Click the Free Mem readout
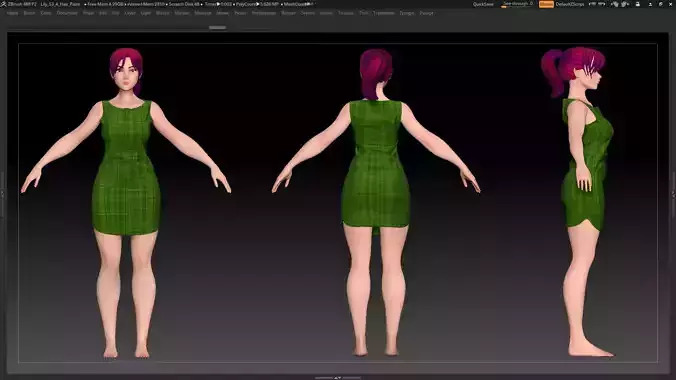This screenshot has width=676, height=380. [x=106, y=4]
